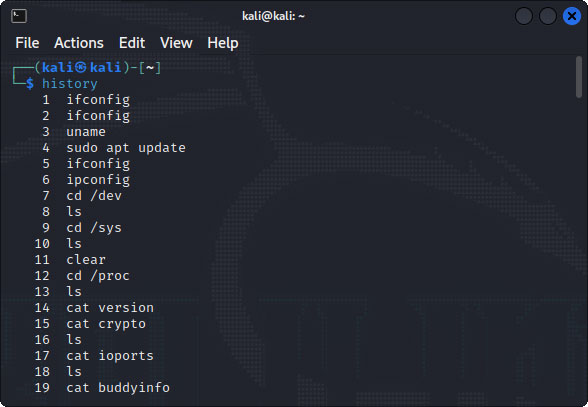Click the vertical scrollbar thumb
The width and height of the screenshot is (588, 407).
tap(579, 77)
